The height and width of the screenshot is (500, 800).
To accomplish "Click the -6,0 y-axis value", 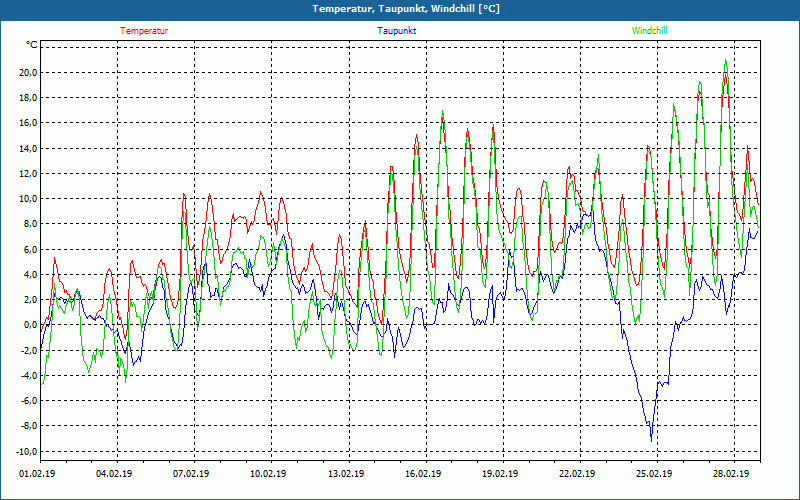I will click(x=29, y=401).
